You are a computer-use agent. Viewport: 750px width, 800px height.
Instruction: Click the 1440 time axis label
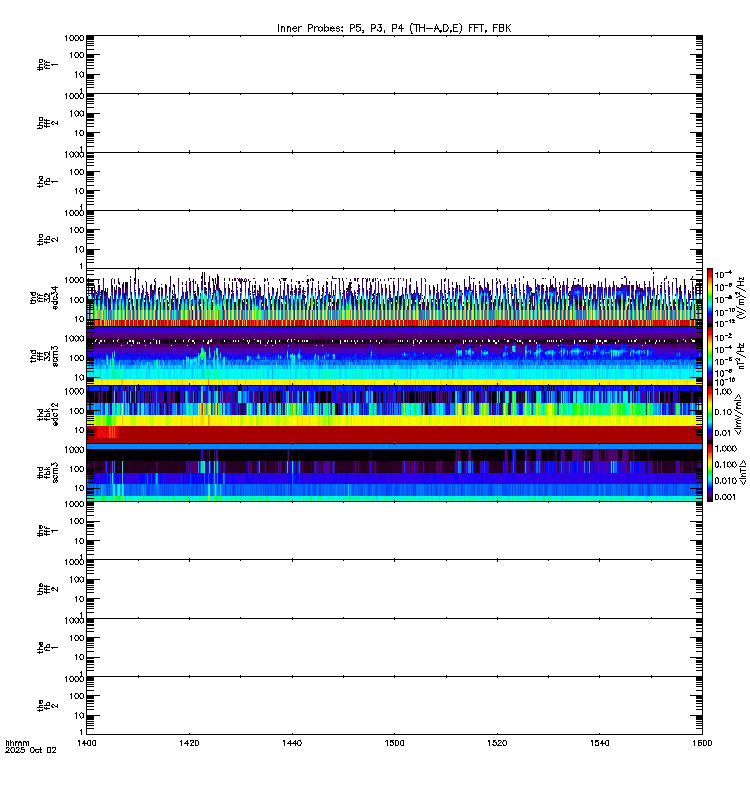pyautogui.click(x=292, y=743)
